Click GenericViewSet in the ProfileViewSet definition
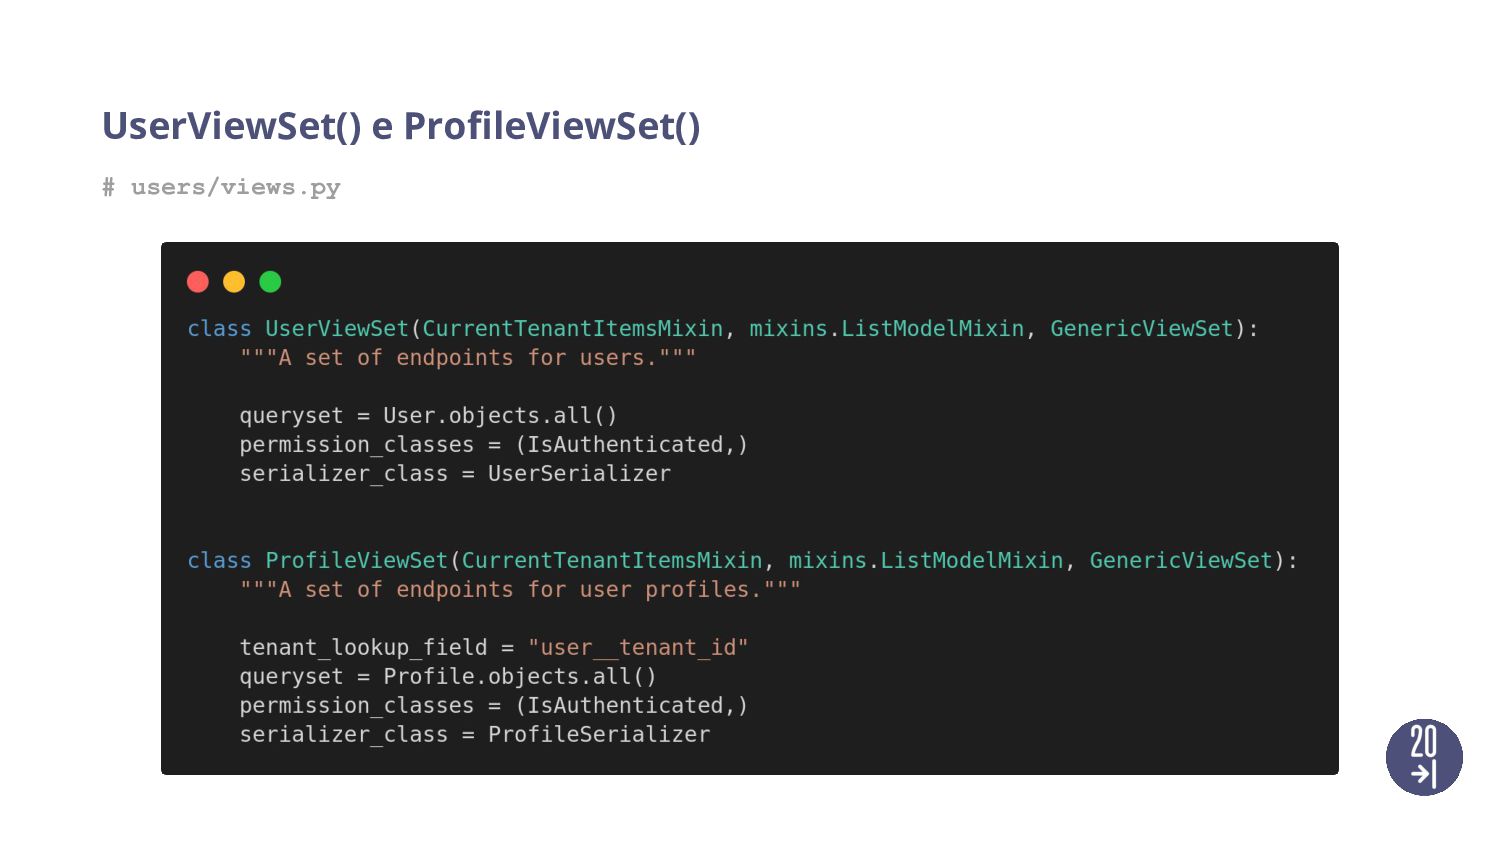This screenshot has height=844, width=1500. (x=1181, y=560)
